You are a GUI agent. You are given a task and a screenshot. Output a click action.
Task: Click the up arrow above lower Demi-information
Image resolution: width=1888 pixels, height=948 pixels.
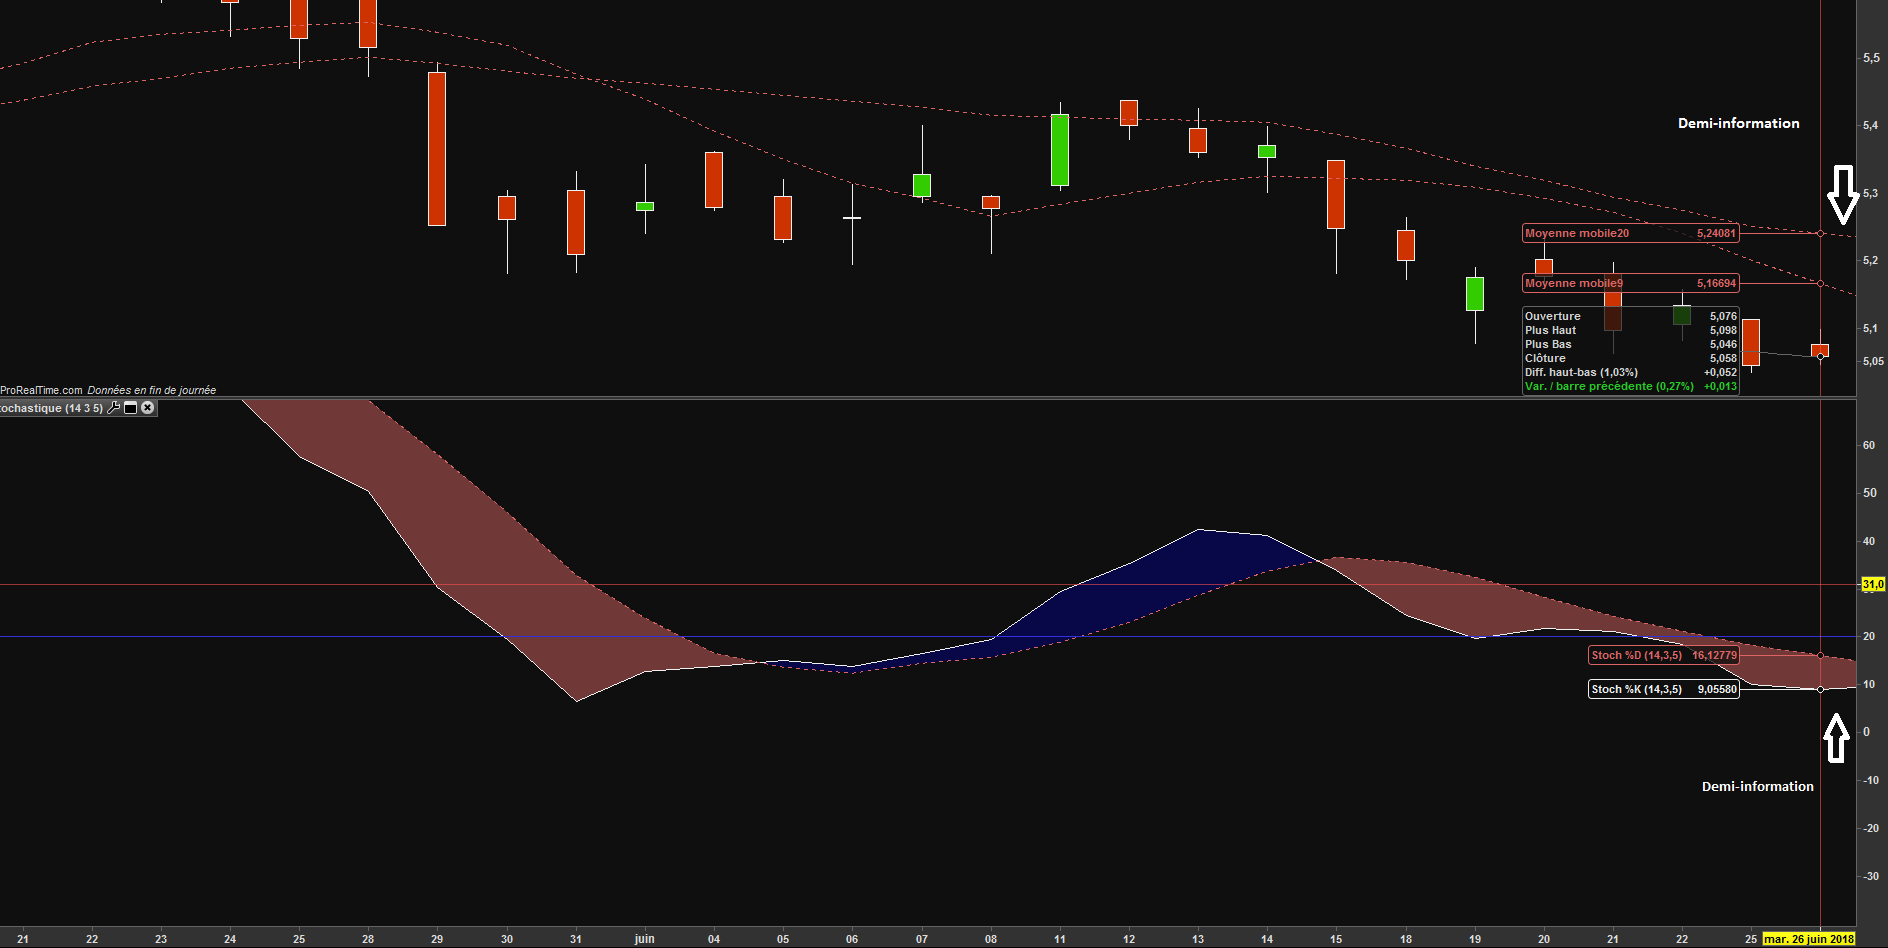click(x=1836, y=738)
